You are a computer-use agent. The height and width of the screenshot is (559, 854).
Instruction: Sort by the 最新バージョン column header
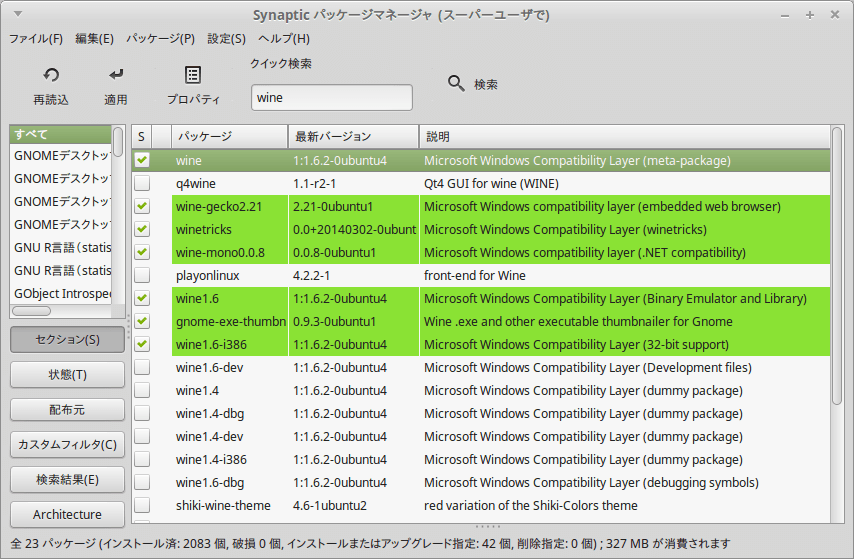click(353, 136)
